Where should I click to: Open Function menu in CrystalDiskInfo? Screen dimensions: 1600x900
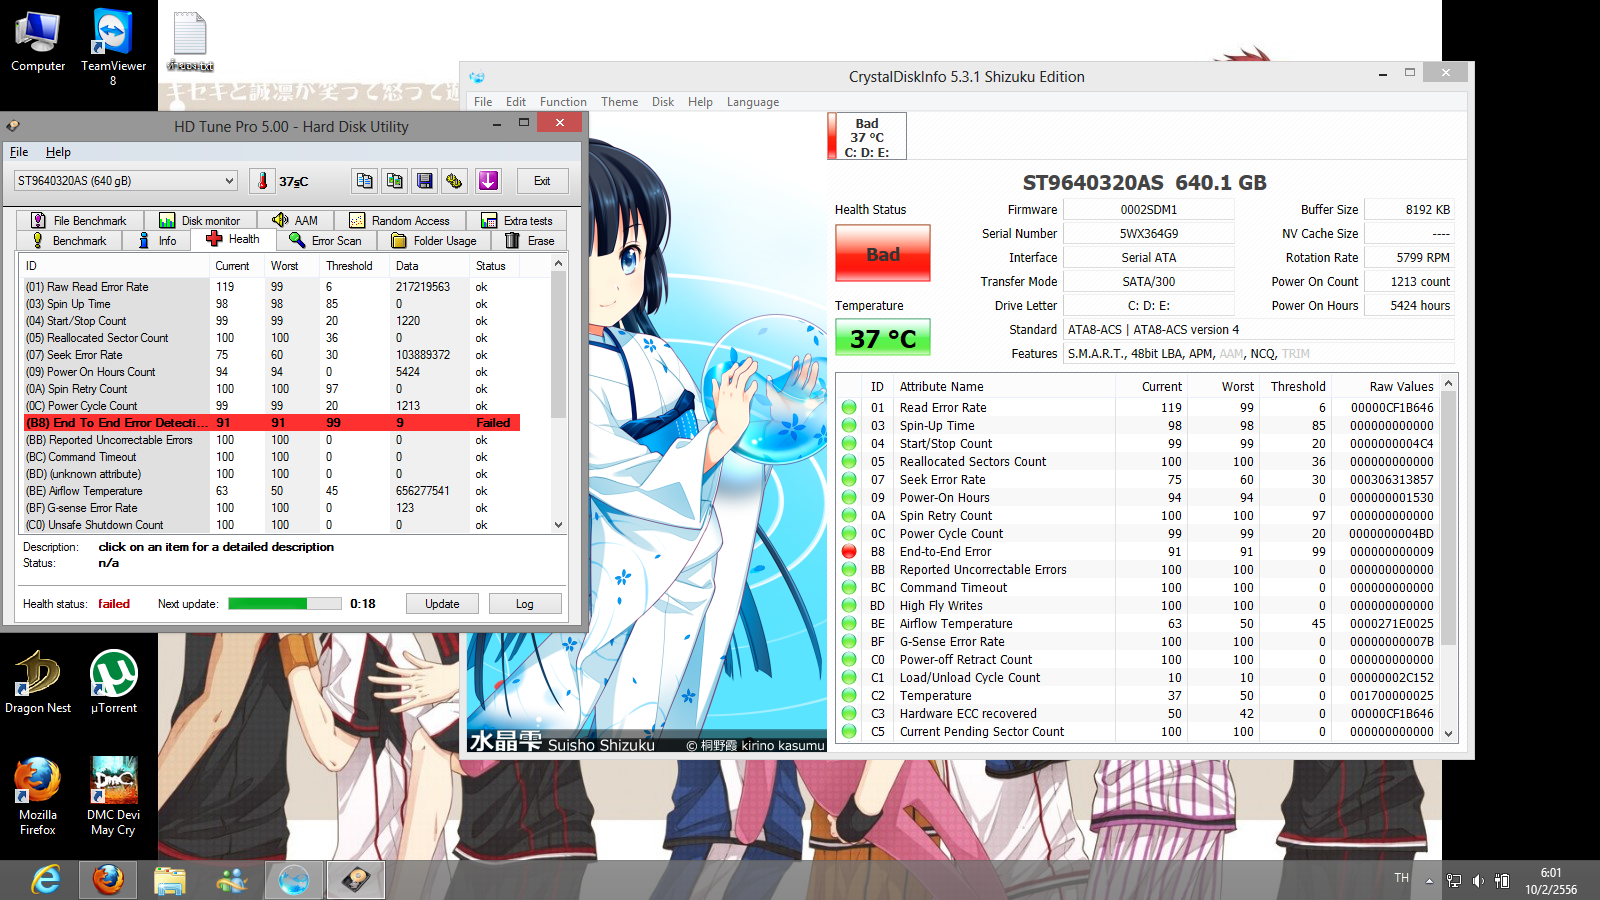(x=563, y=102)
